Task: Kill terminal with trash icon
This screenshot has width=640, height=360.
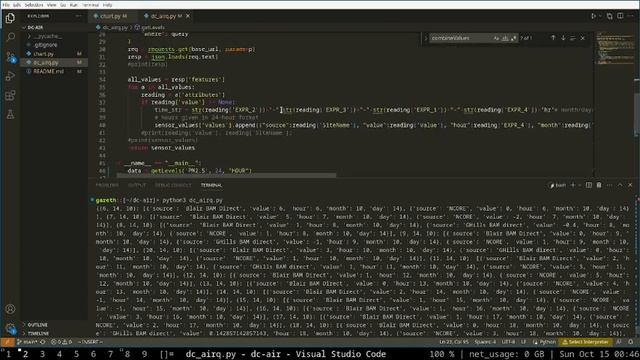Action: [x=599, y=185]
